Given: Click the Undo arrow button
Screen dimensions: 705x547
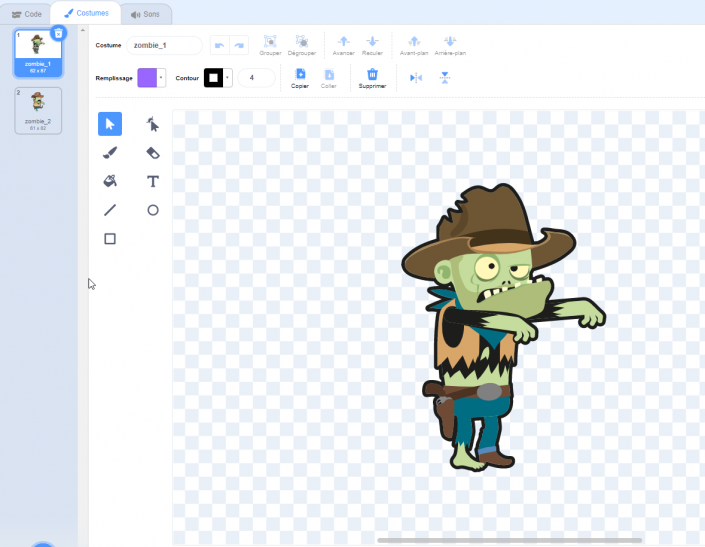Looking at the screenshot, I should click(220, 45).
